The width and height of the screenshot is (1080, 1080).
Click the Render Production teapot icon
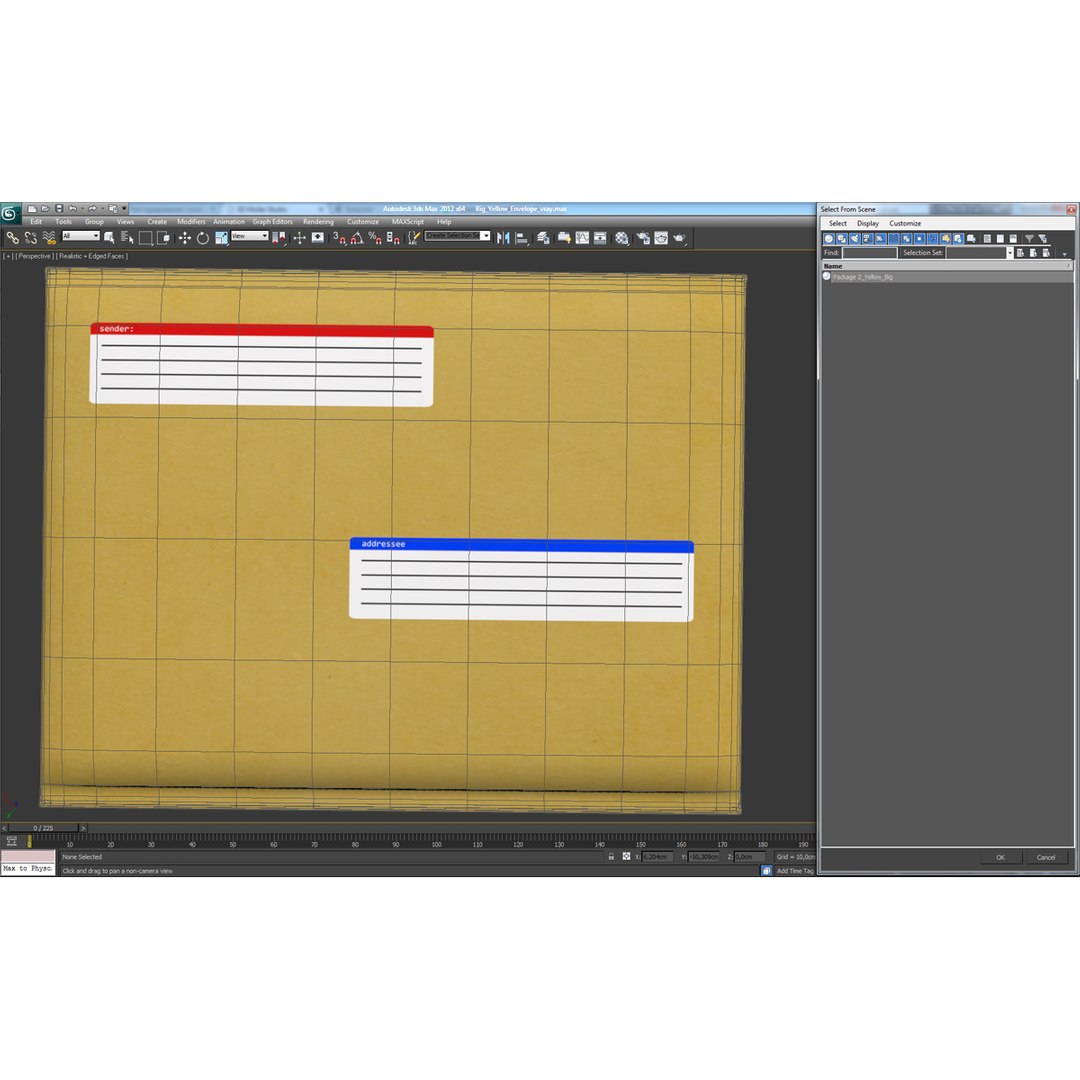coord(680,238)
